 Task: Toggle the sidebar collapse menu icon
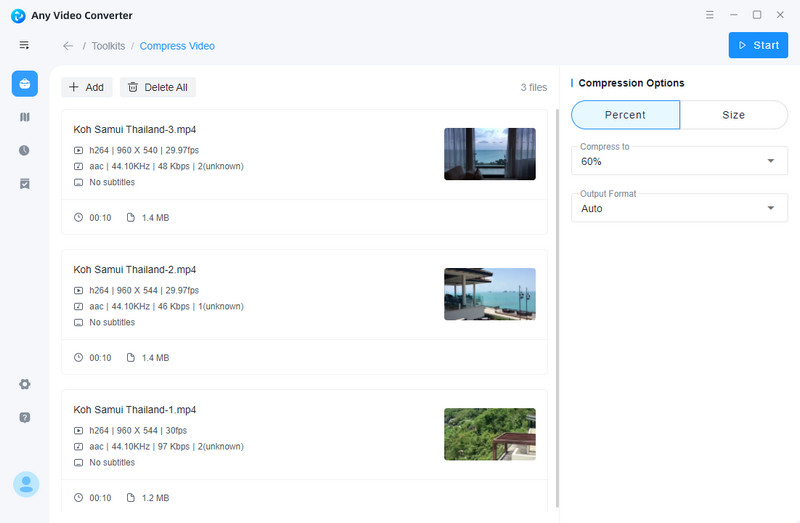(24, 45)
